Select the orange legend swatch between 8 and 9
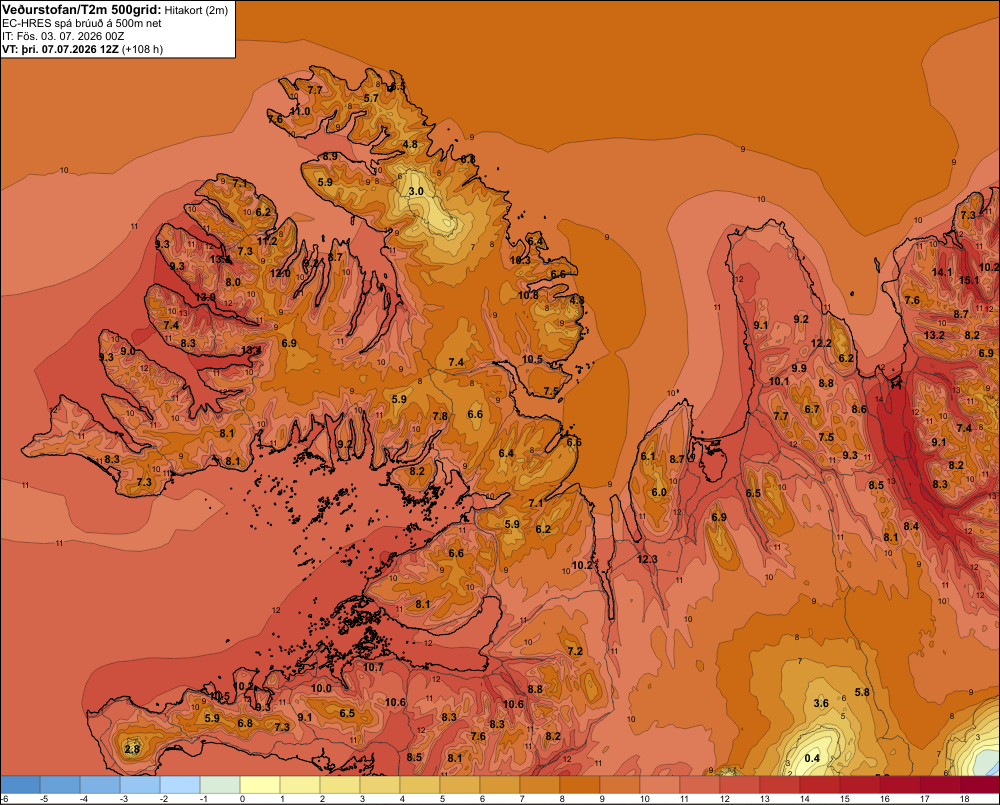The width and height of the screenshot is (1000, 805). [580, 785]
